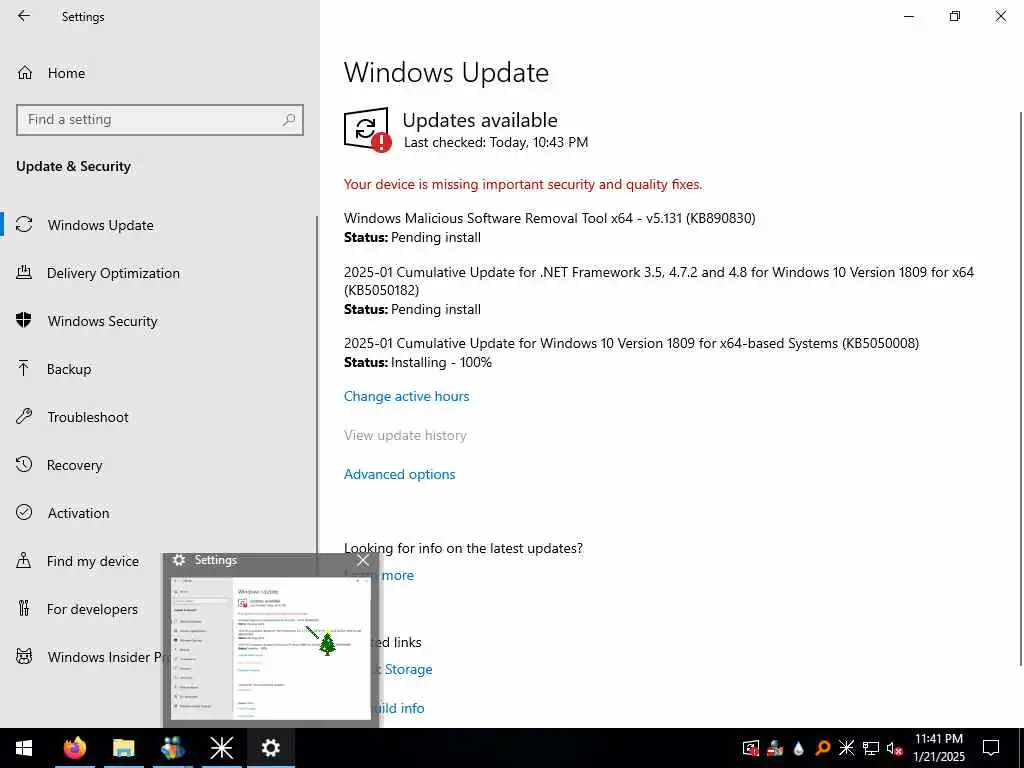Click the orange magnifier tray icon
Image resolution: width=1024 pixels, height=768 pixels.
822,748
